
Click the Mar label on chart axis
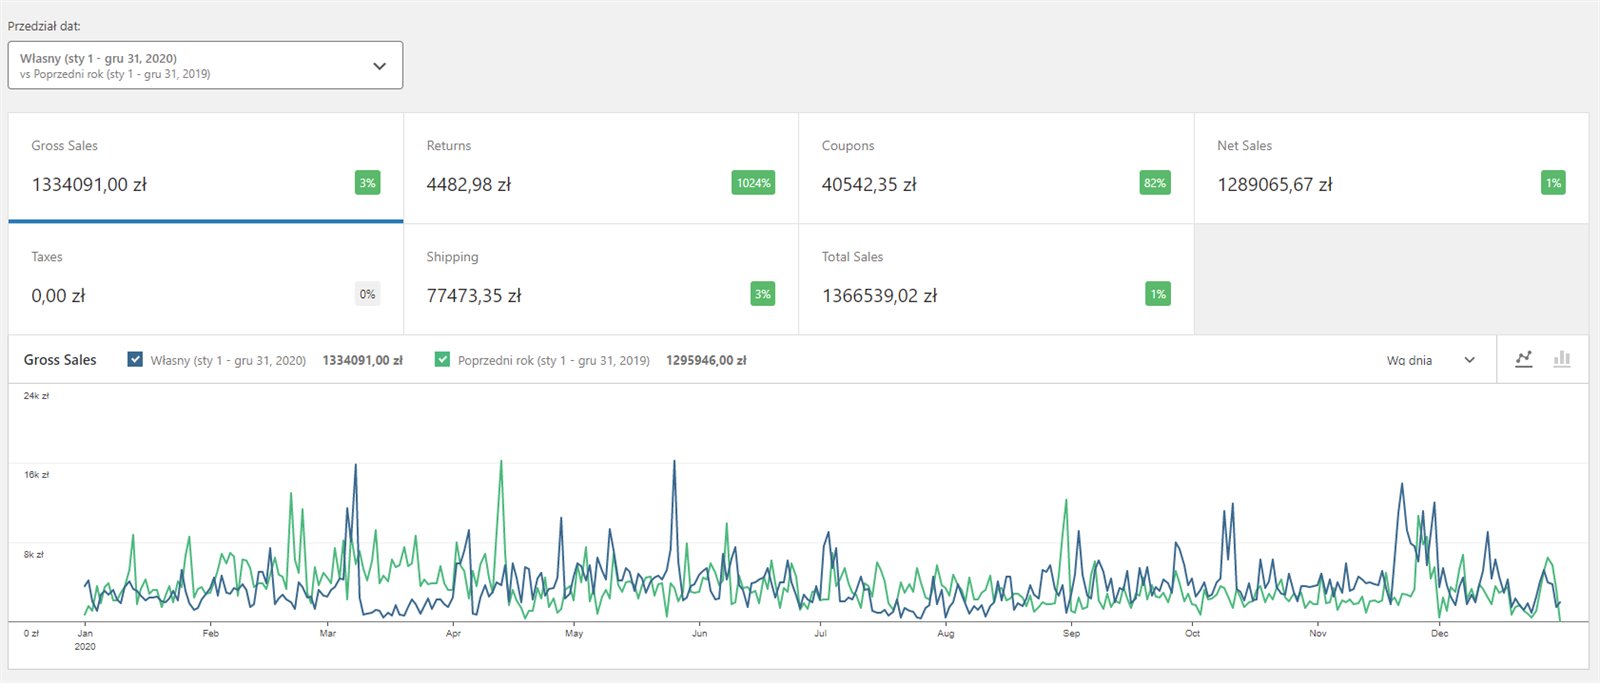327,633
